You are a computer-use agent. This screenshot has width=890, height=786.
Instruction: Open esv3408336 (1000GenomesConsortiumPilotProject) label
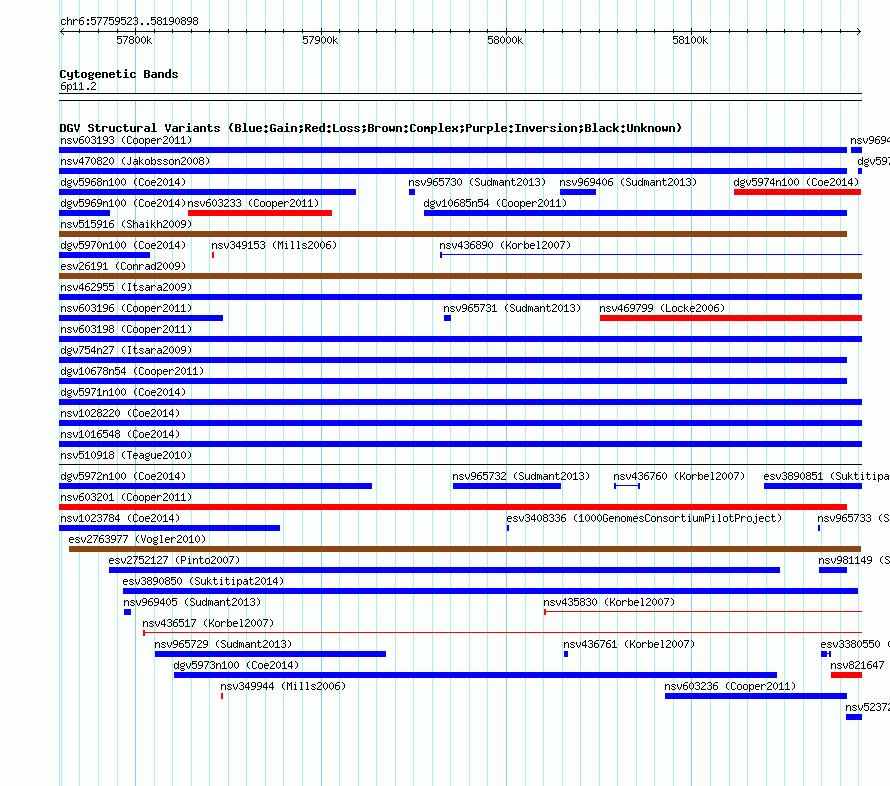coord(644,518)
